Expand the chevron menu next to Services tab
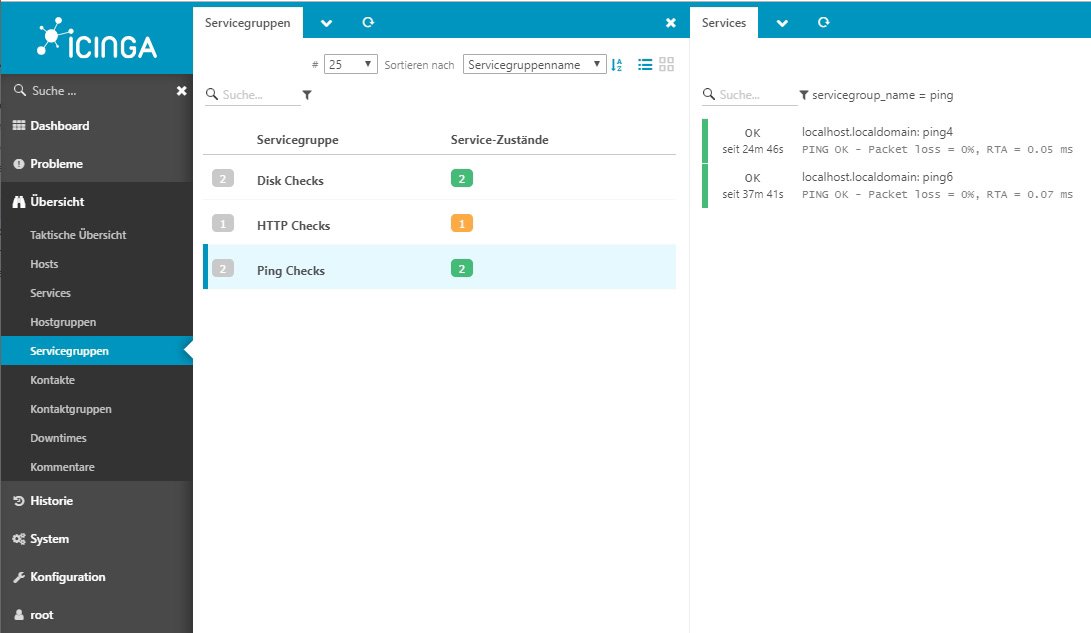 pos(782,22)
